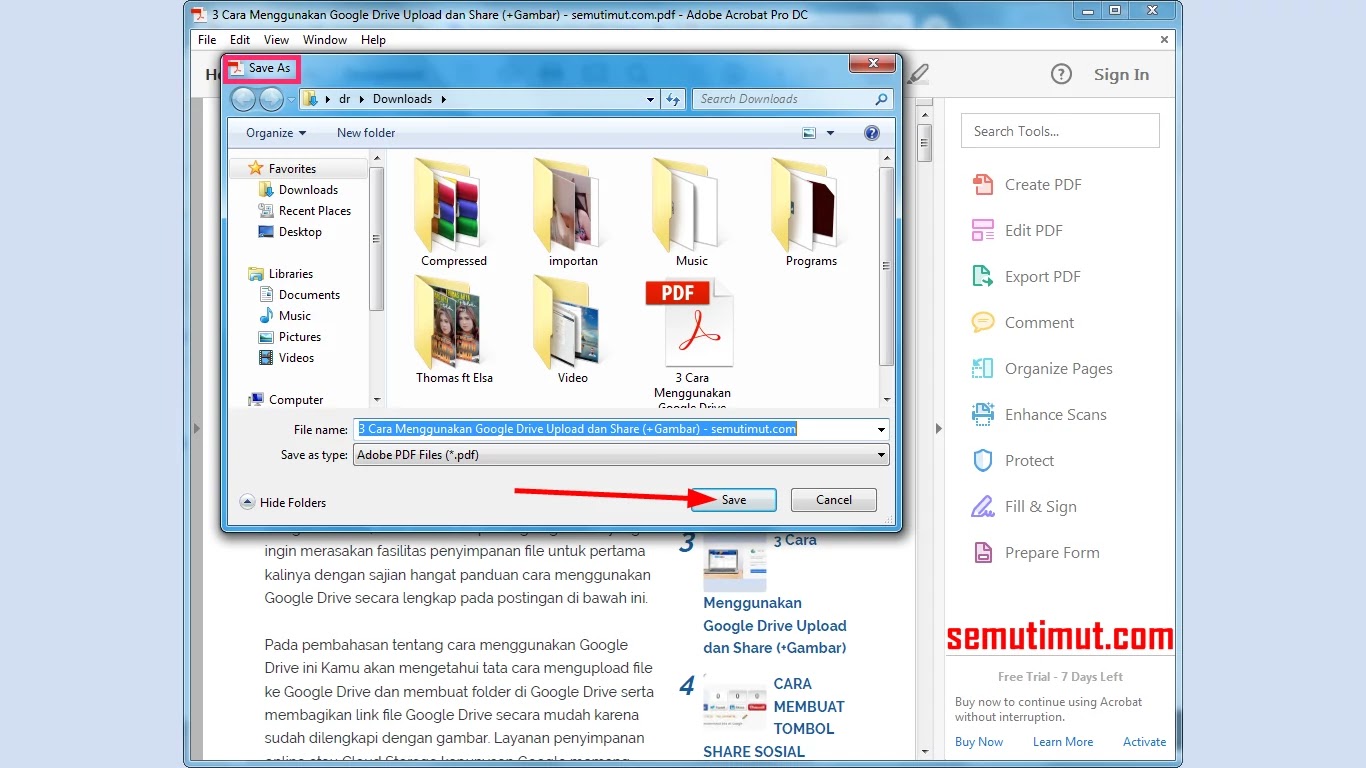Select Videos library
Image resolution: width=1366 pixels, height=768 pixels.
pyautogui.click(x=287, y=358)
